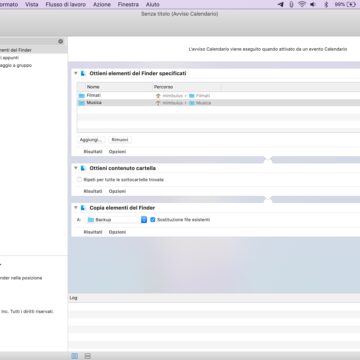Select the 'appunti' action in library list

[x=34, y=58]
